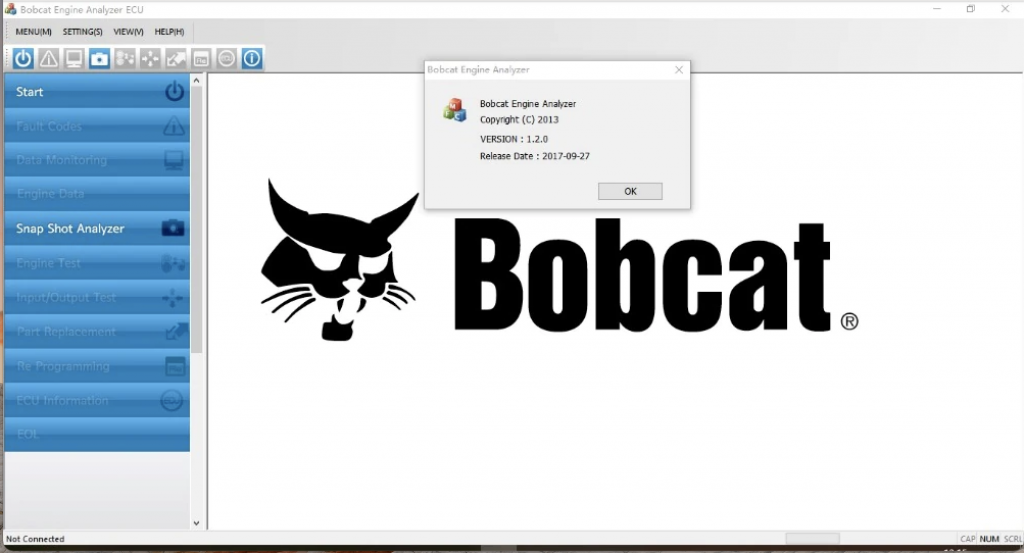Click the sidebar vertical scrollbar thumb
Viewport: 1024px width, 553px height.
[197, 219]
